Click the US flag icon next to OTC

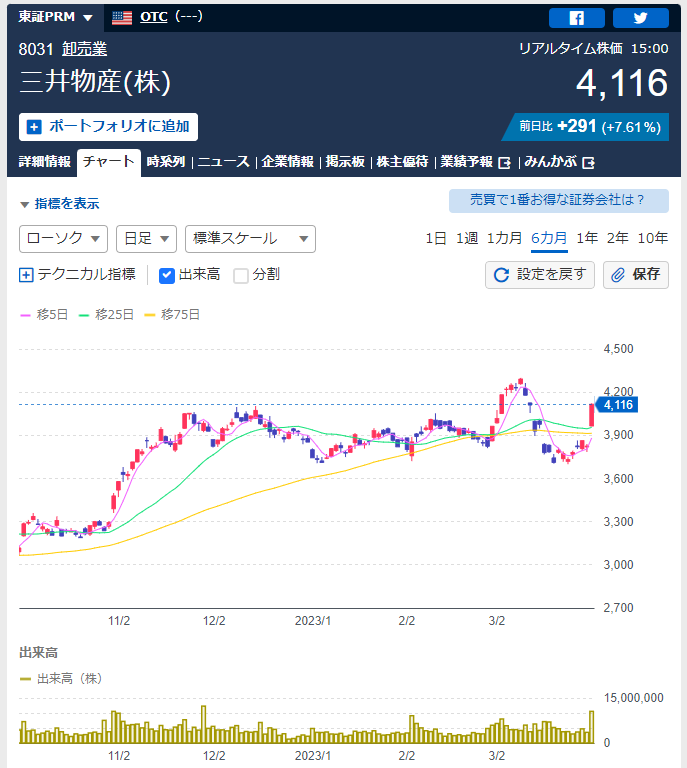pyautogui.click(x=122, y=18)
